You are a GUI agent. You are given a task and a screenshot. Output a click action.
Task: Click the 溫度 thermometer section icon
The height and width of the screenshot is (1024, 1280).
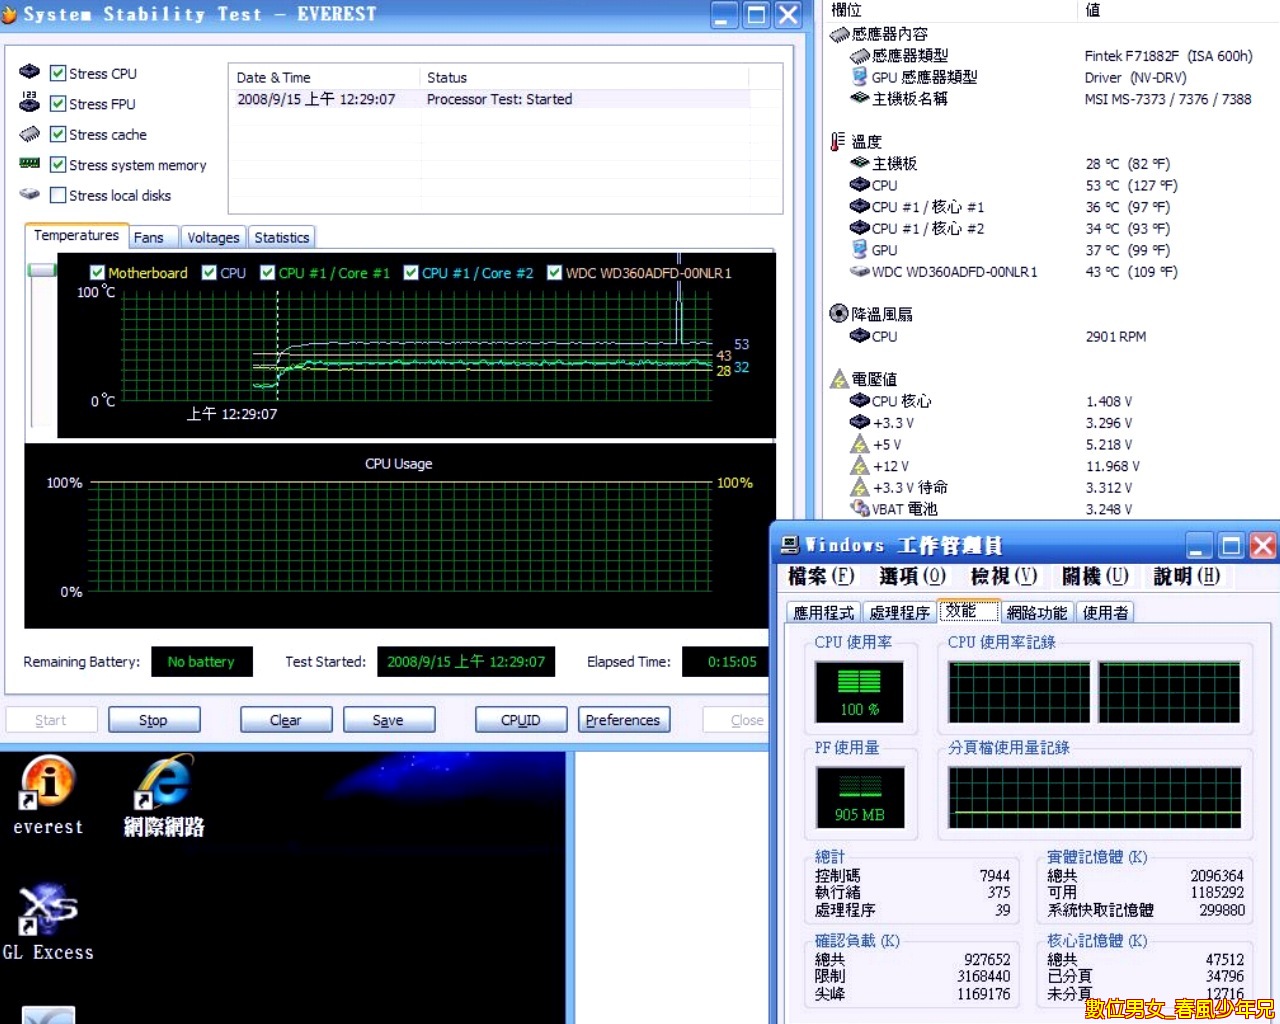[x=838, y=142]
